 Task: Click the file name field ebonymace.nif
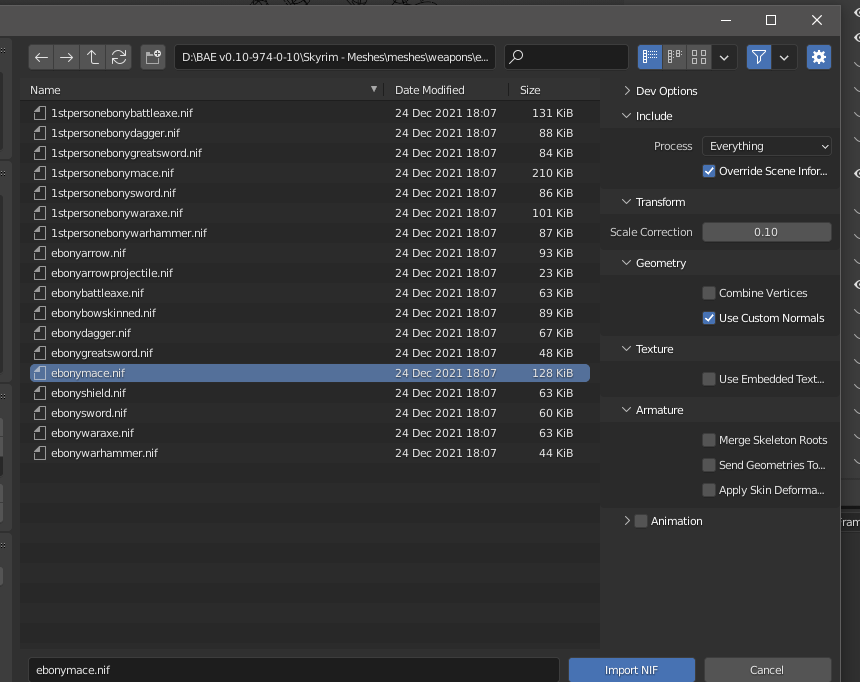(x=293, y=670)
